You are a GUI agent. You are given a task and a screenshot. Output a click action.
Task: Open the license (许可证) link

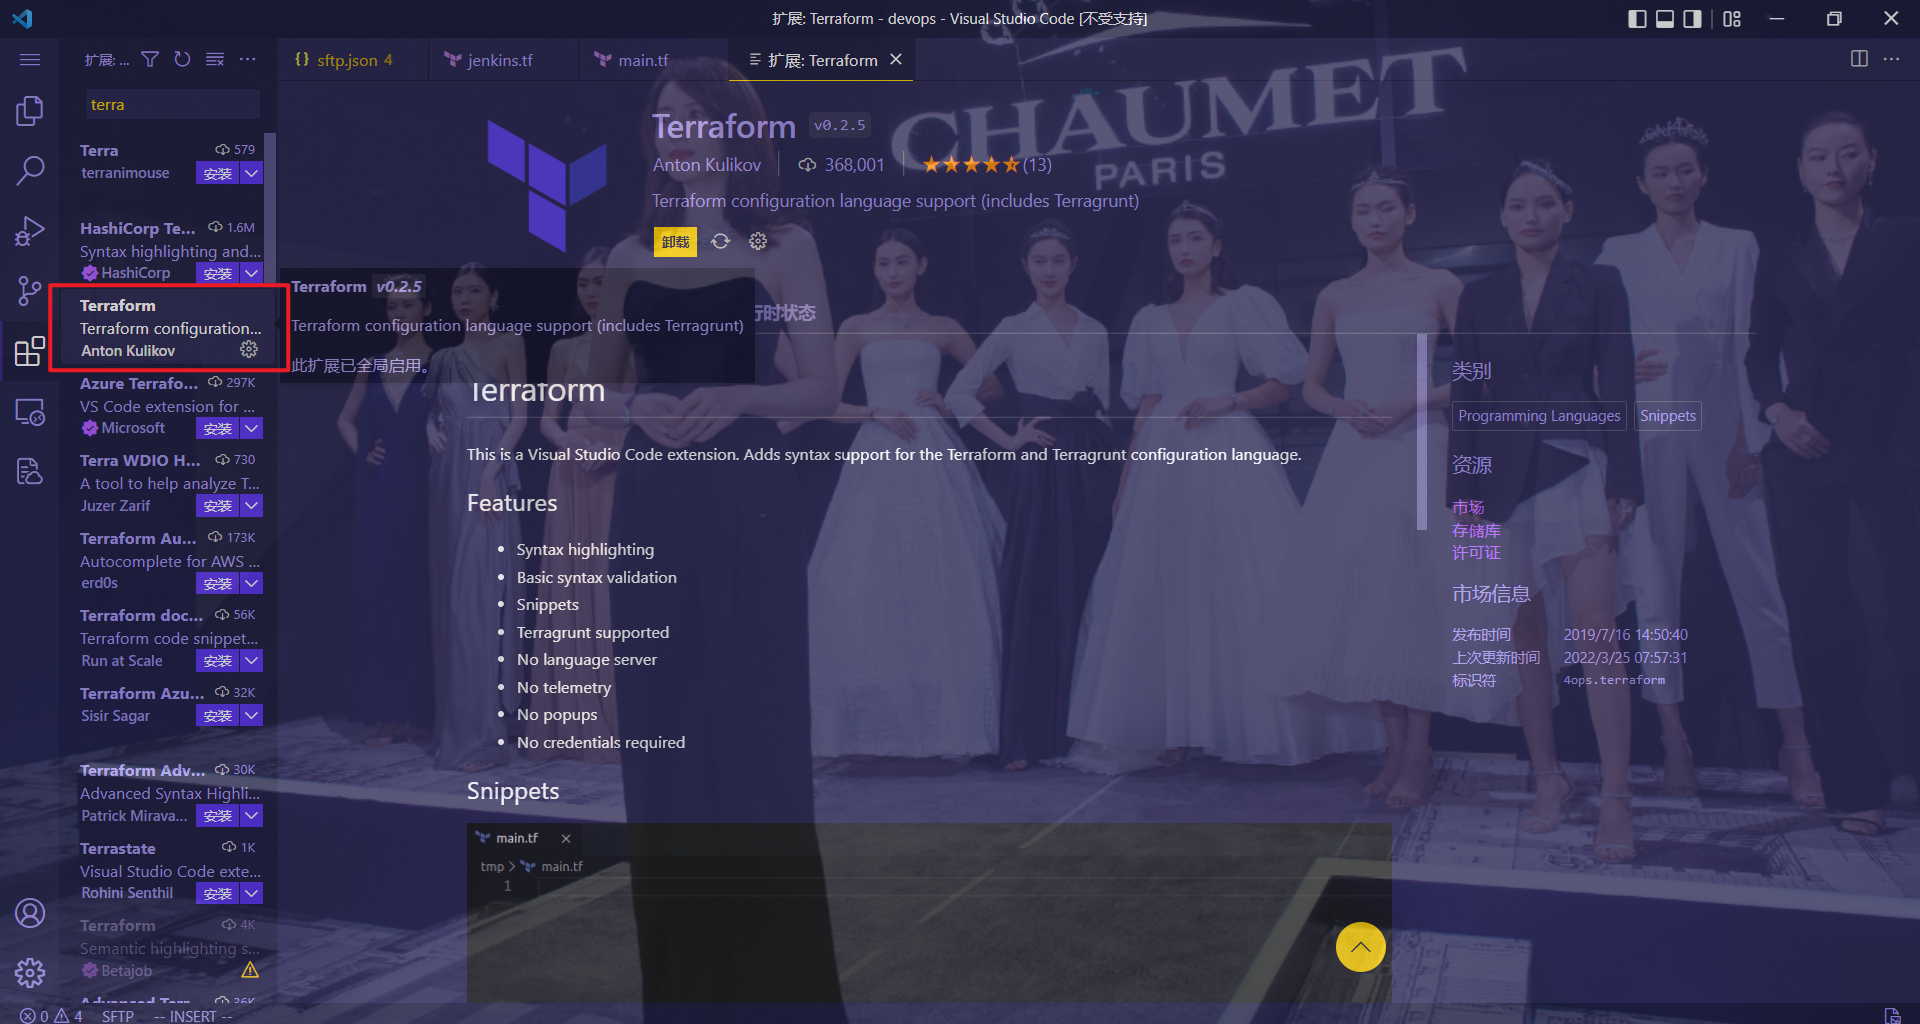pos(1476,552)
